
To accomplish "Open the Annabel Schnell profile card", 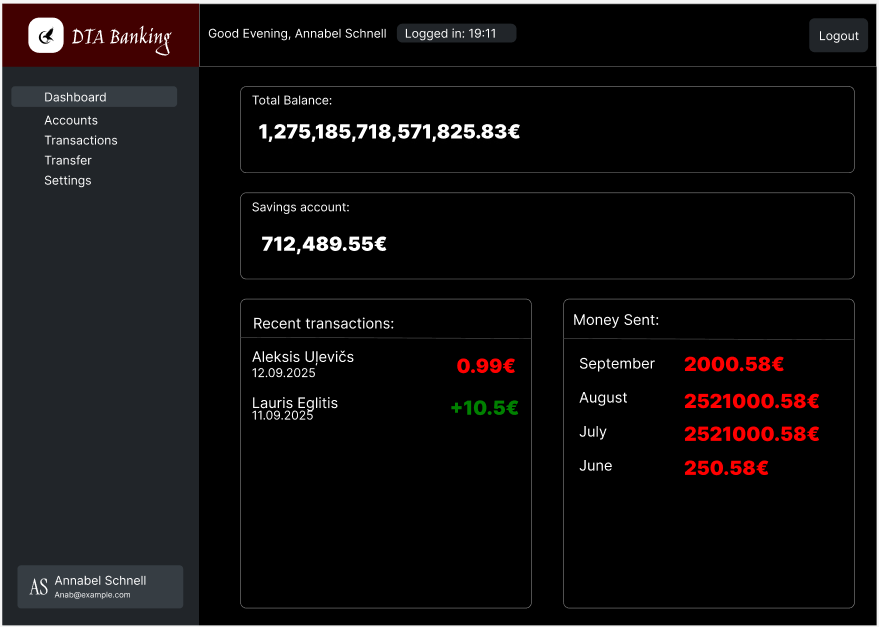I will point(100,587).
